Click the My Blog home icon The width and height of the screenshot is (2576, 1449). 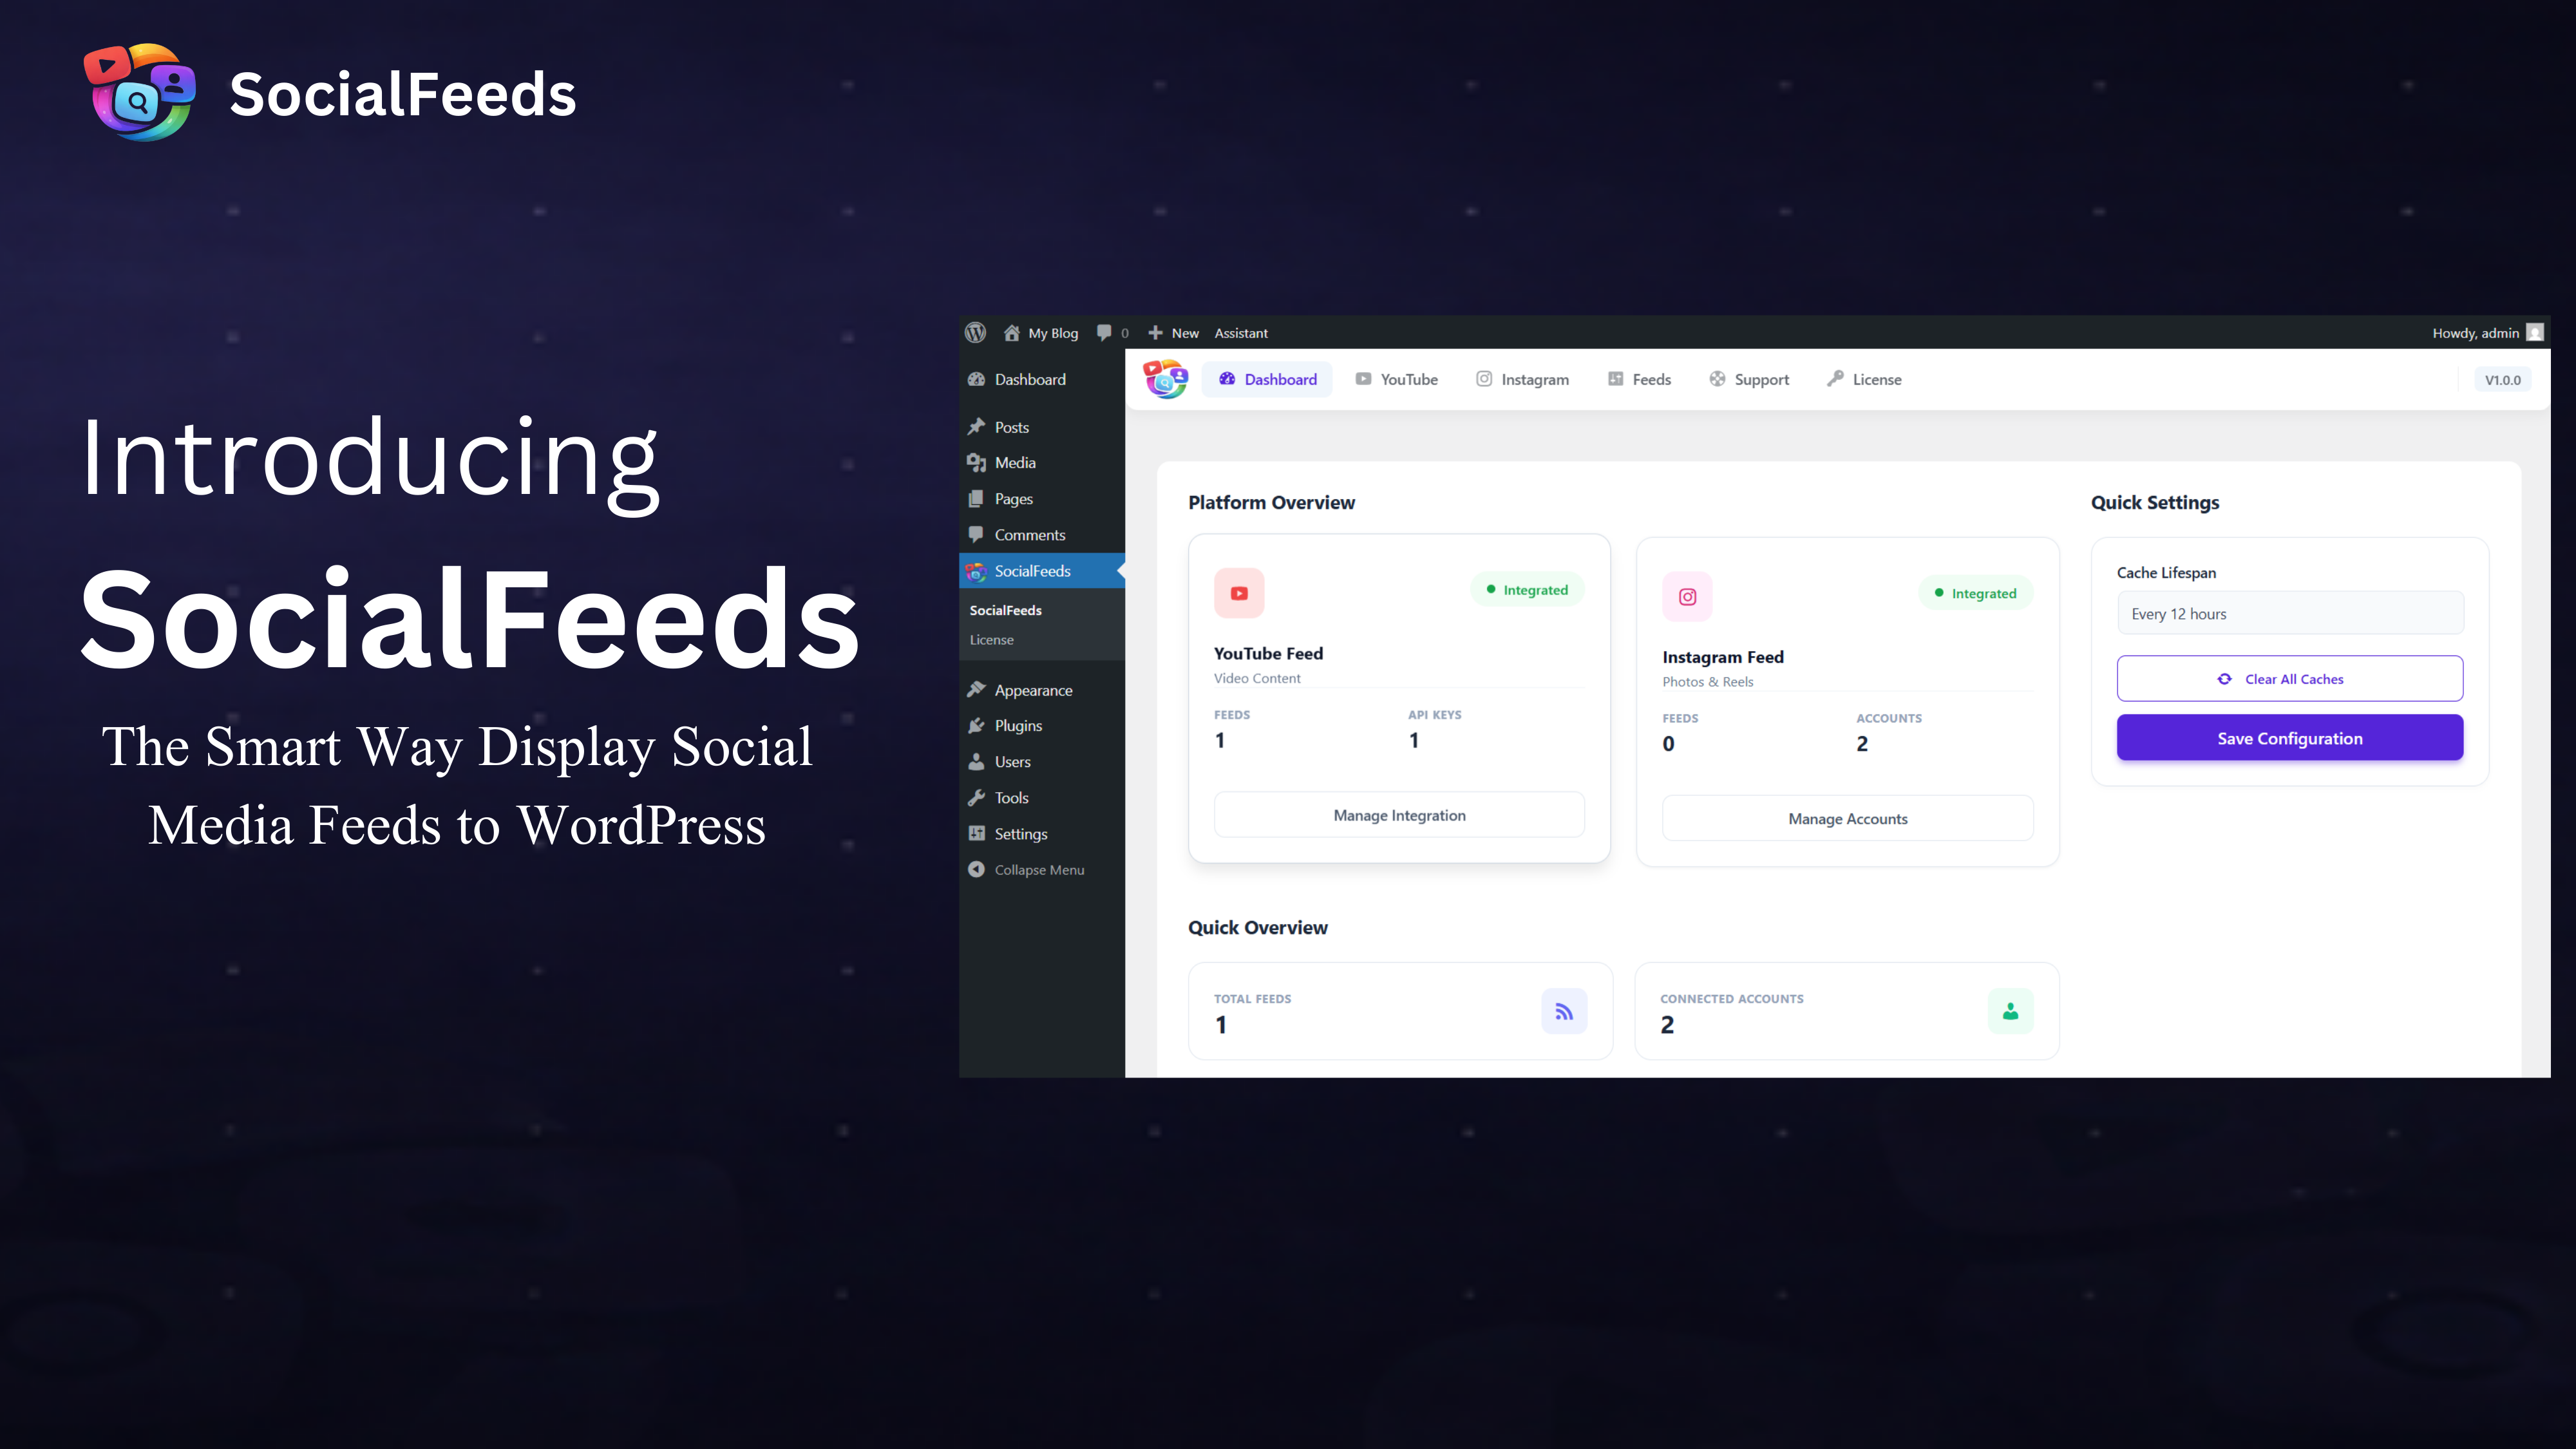[1012, 332]
